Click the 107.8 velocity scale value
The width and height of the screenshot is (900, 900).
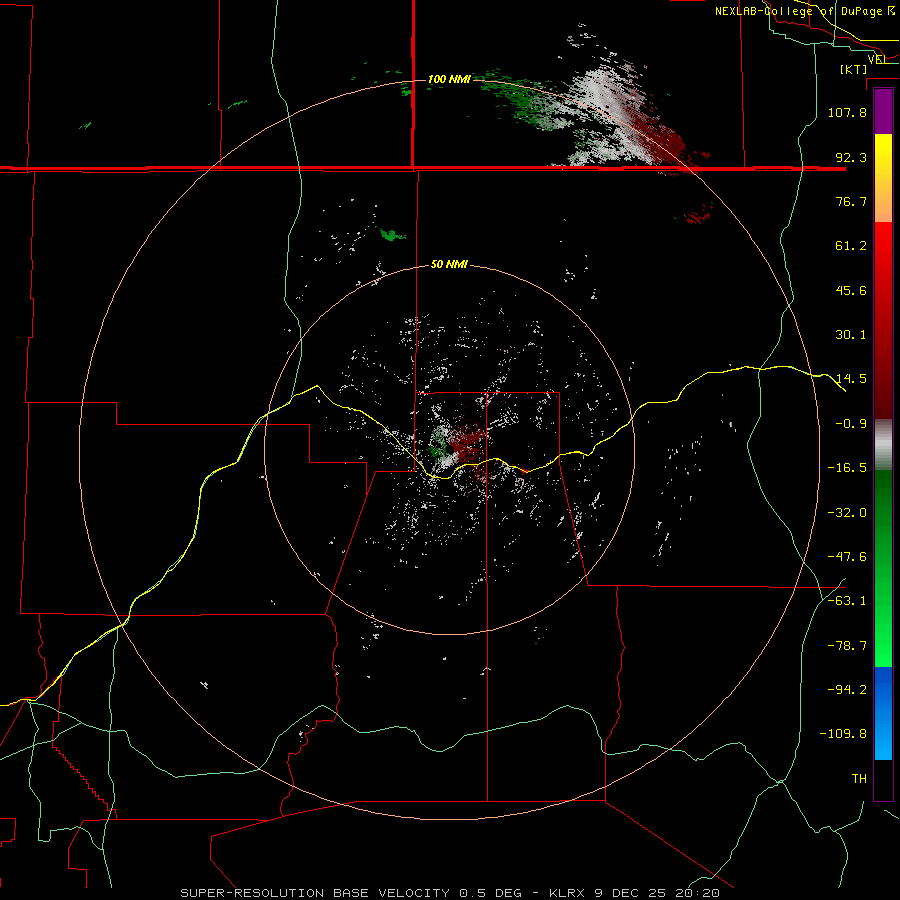click(847, 112)
